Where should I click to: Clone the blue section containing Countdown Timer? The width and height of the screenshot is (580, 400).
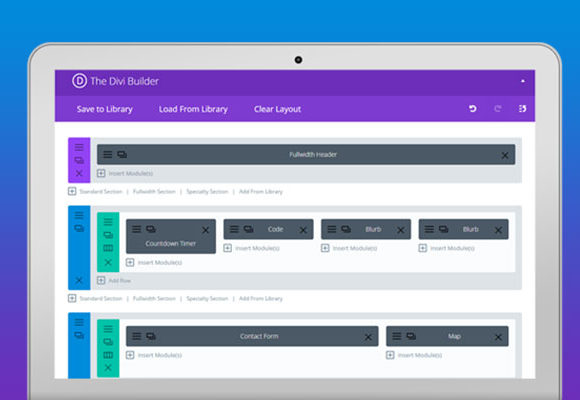pyautogui.click(x=79, y=228)
